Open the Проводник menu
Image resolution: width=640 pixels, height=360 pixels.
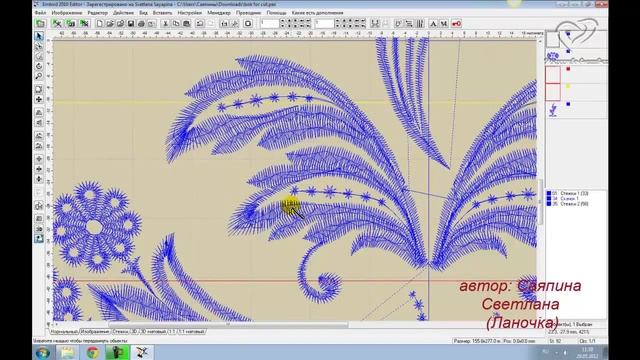(x=248, y=13)
